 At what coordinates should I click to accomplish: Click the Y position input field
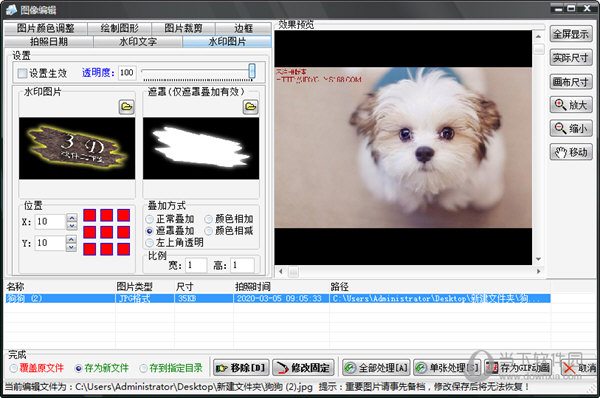pos(51,243)
